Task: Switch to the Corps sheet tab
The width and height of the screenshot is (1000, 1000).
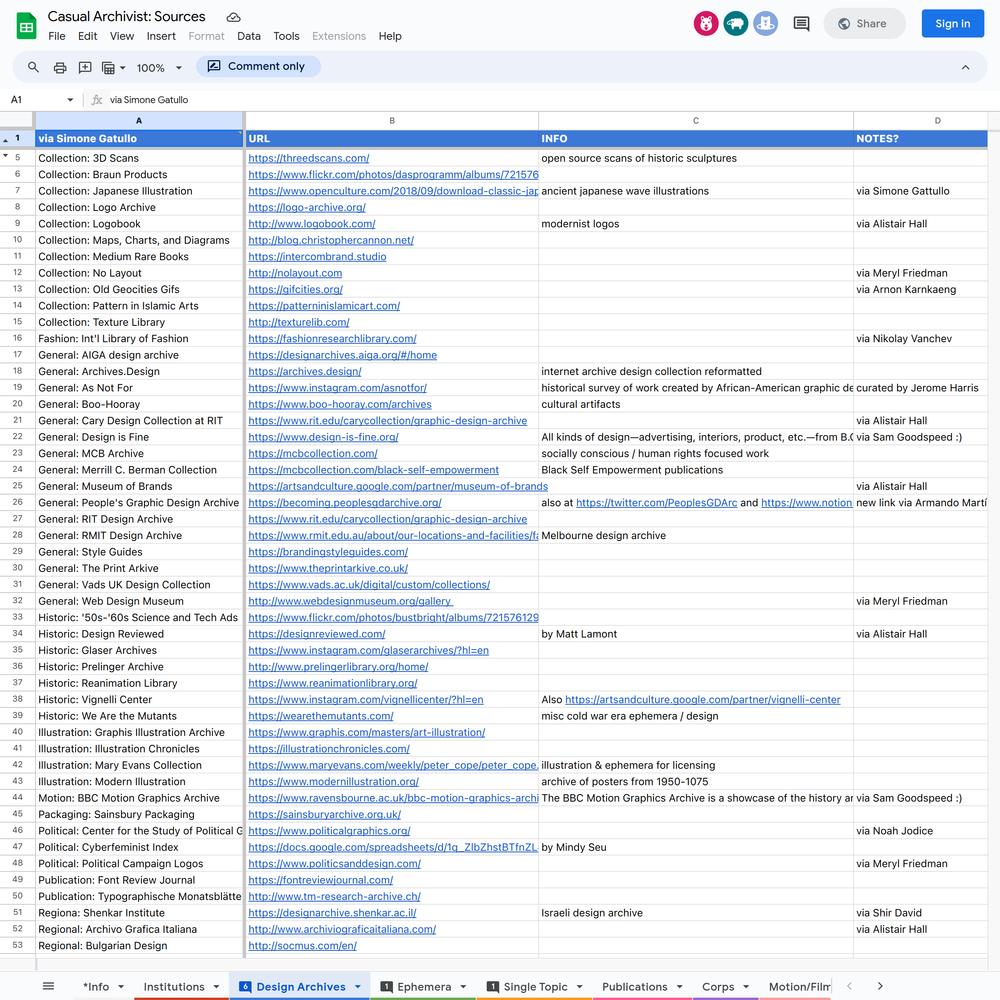Action: 718,987
